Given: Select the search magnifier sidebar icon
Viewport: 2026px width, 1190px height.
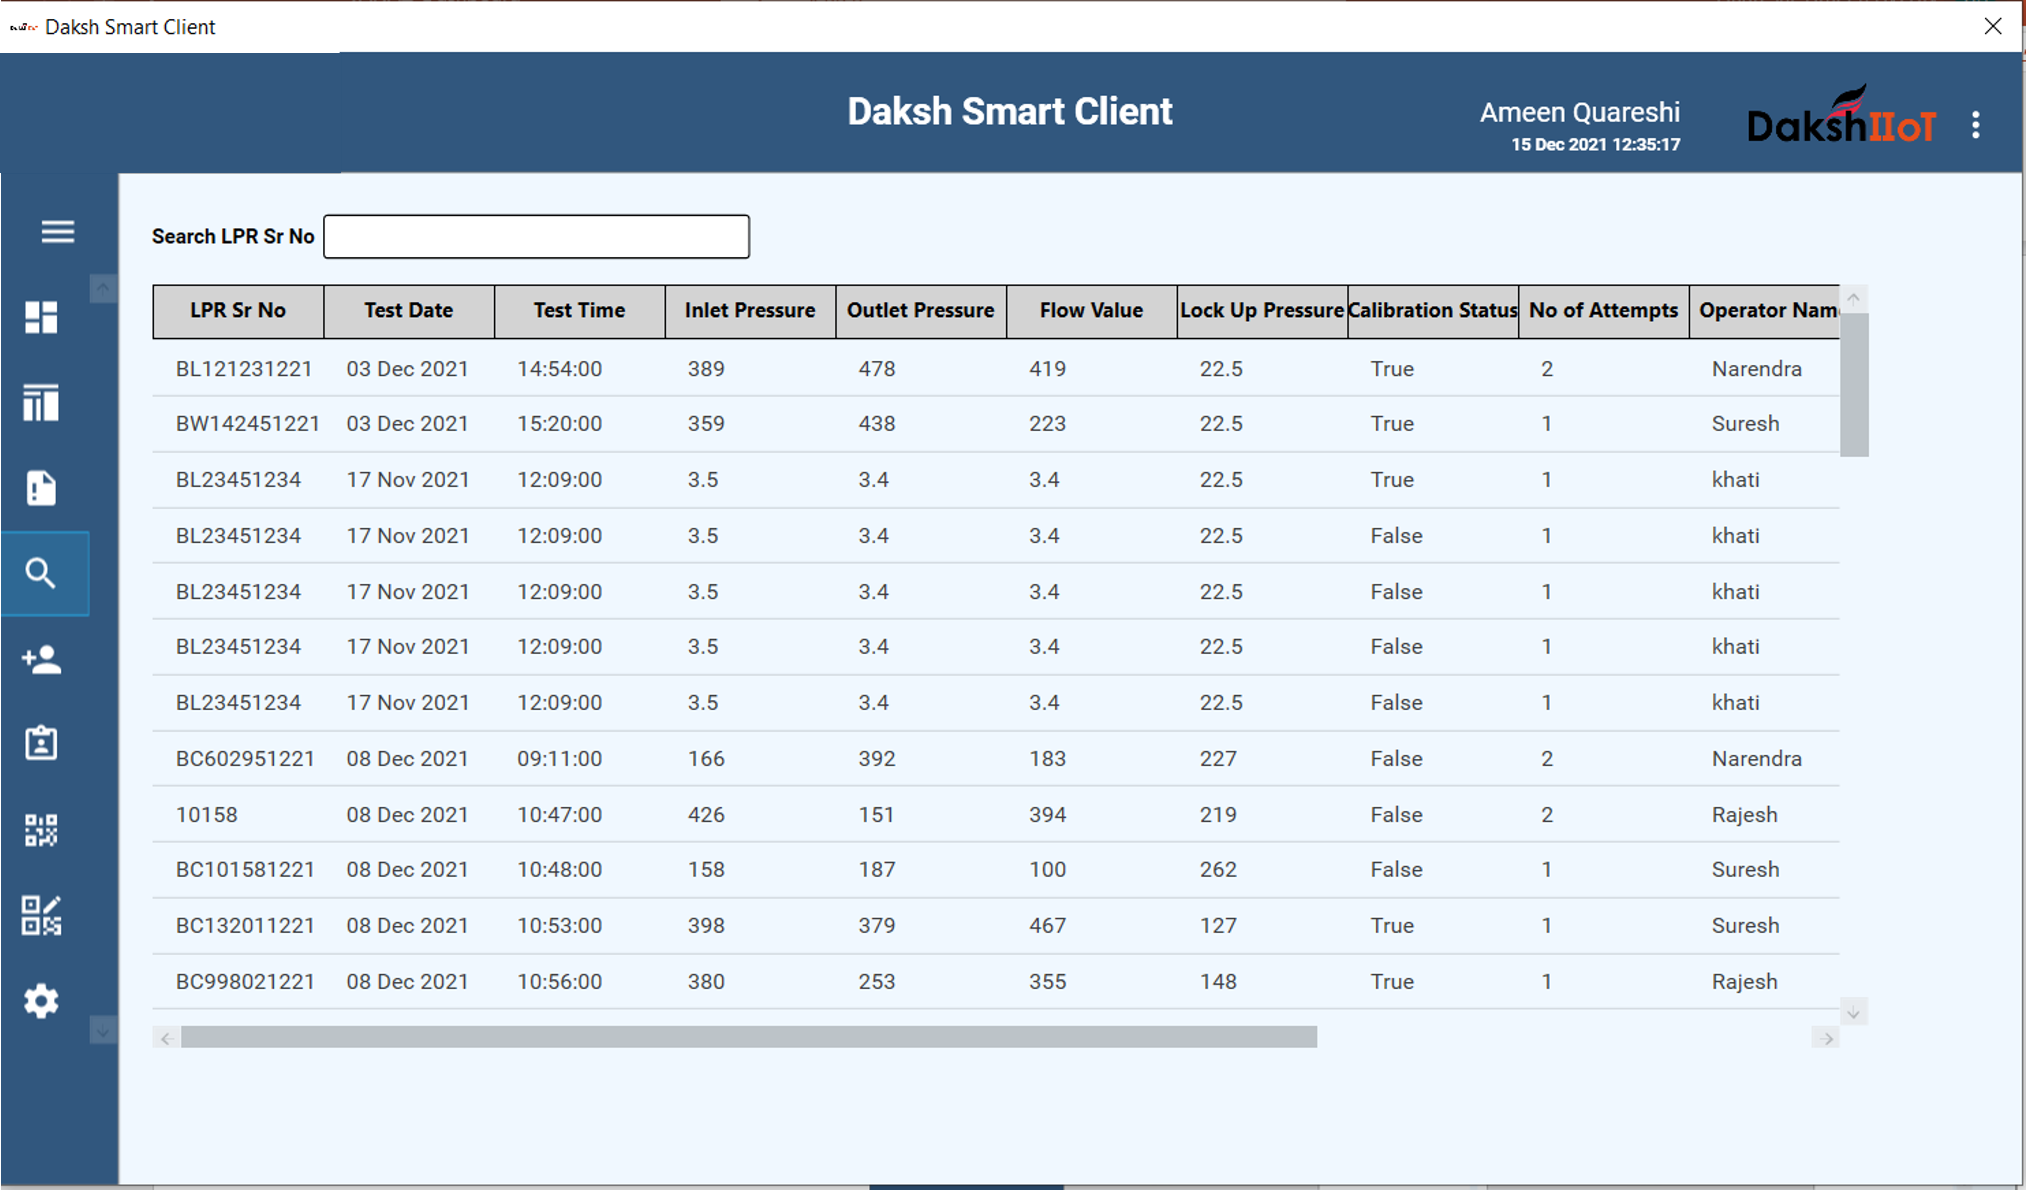Looking at the screenshot, I should [x=41, y=574].
